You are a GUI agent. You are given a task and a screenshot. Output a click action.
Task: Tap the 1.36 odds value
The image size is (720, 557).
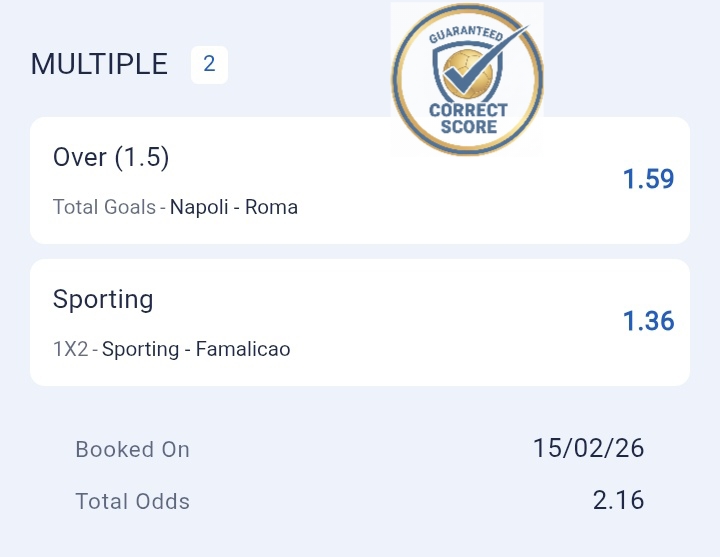(x=648, y=321)
